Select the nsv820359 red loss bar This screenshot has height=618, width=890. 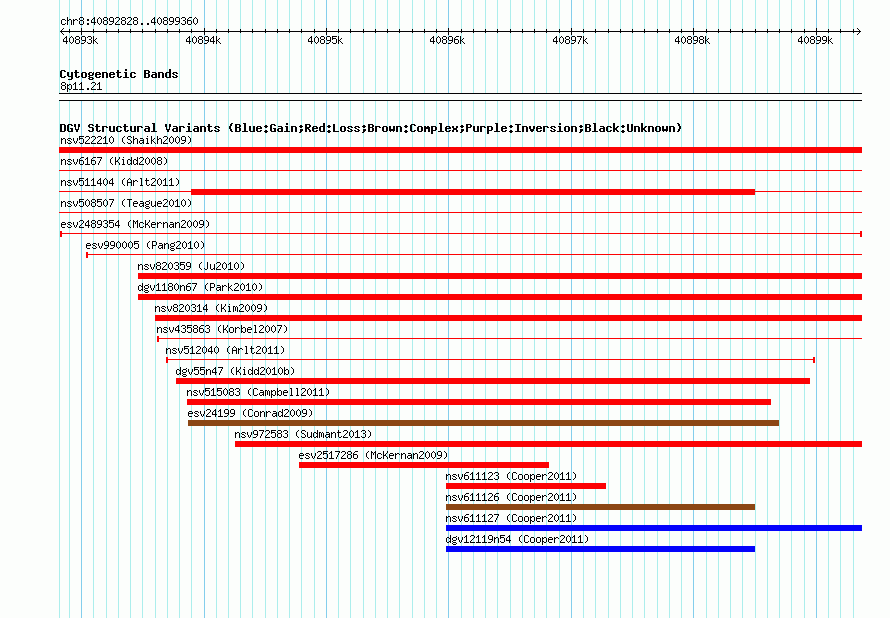pos(500,276)
